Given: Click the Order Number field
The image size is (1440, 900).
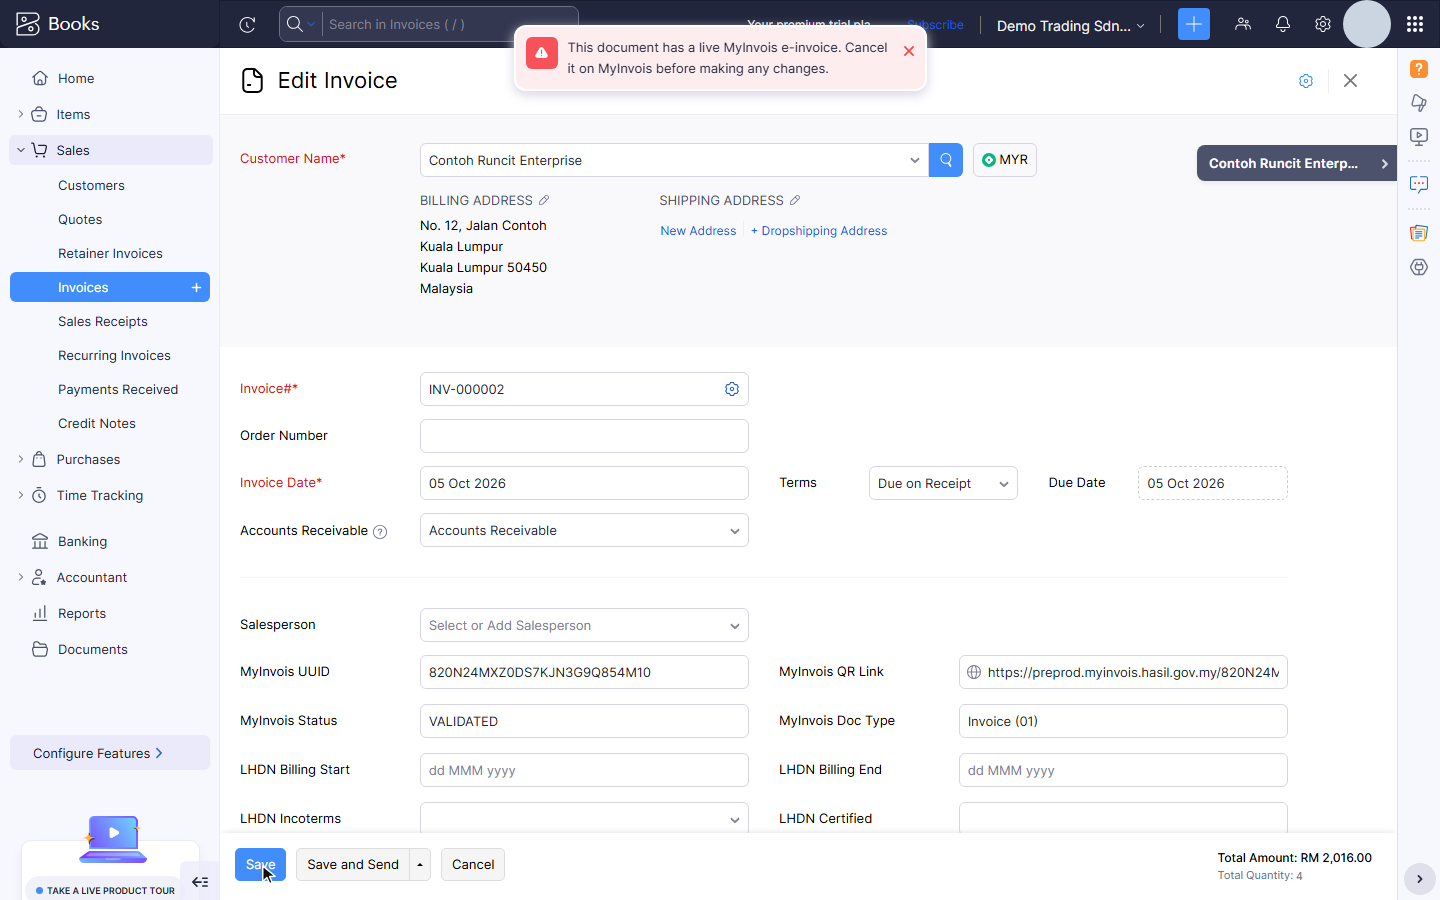Looking at the screenshot, I should click(584, 436).
